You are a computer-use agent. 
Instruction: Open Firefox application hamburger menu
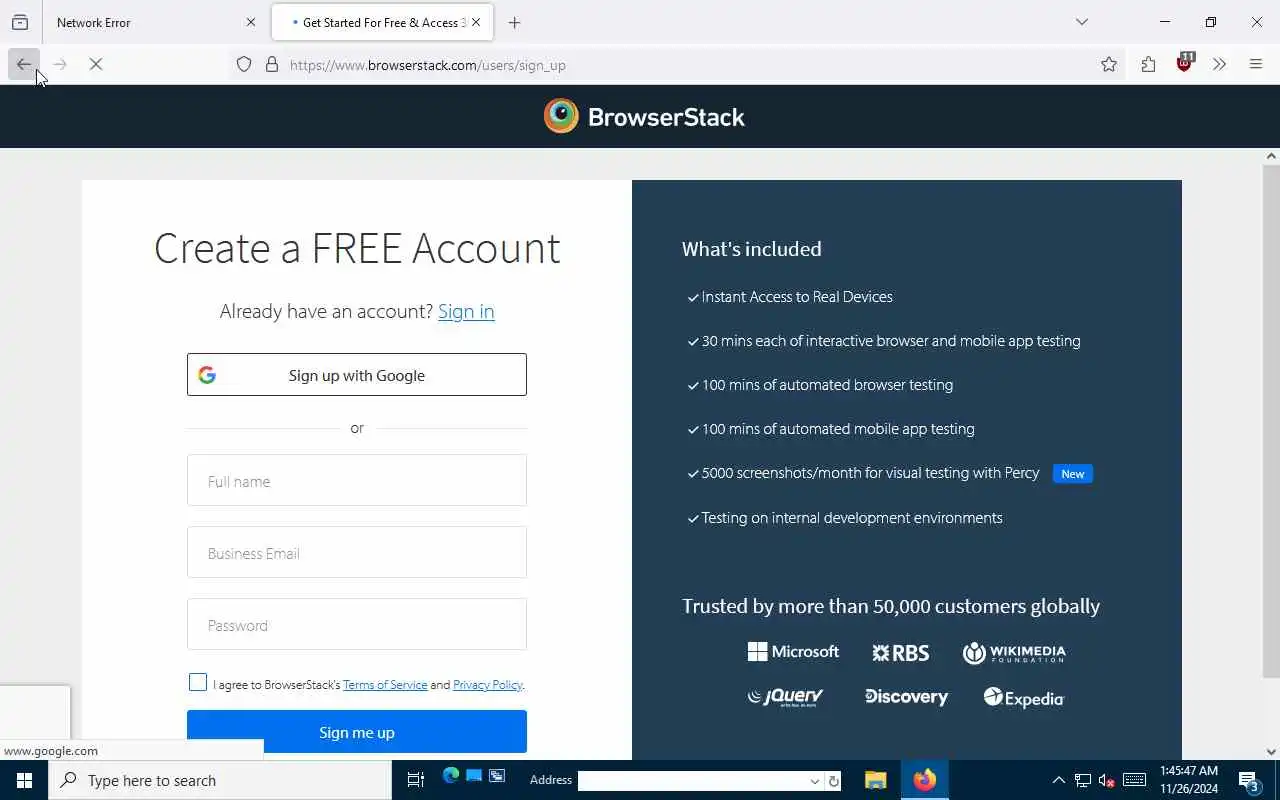1256,65
